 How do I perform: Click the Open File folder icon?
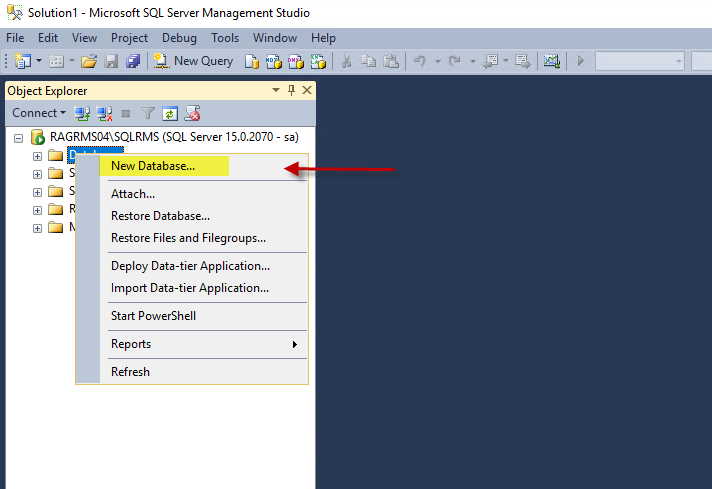pos(89,61)
